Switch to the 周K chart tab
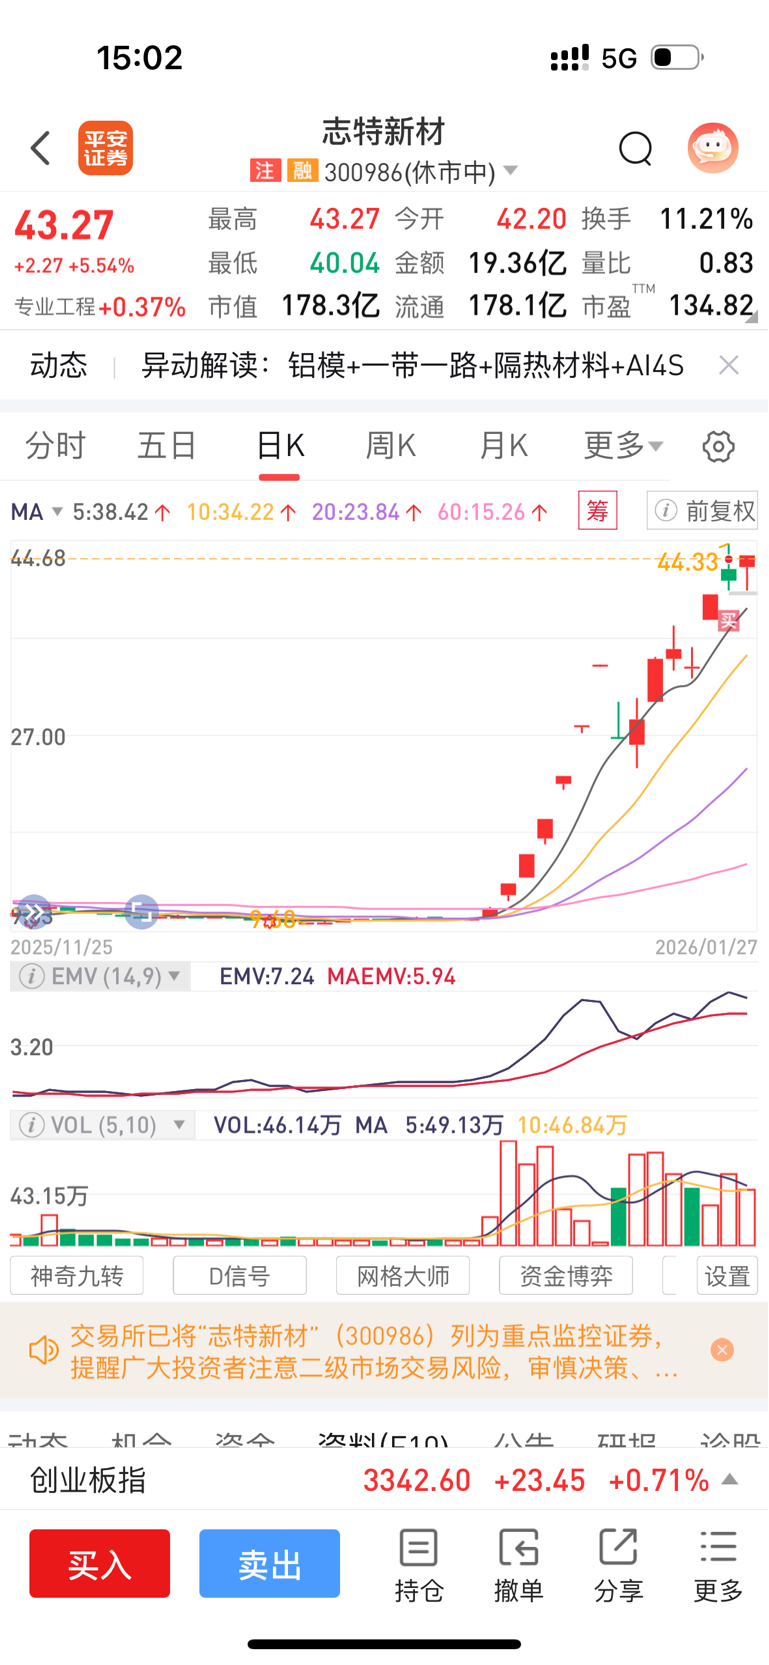 click(x=391, y=445)
